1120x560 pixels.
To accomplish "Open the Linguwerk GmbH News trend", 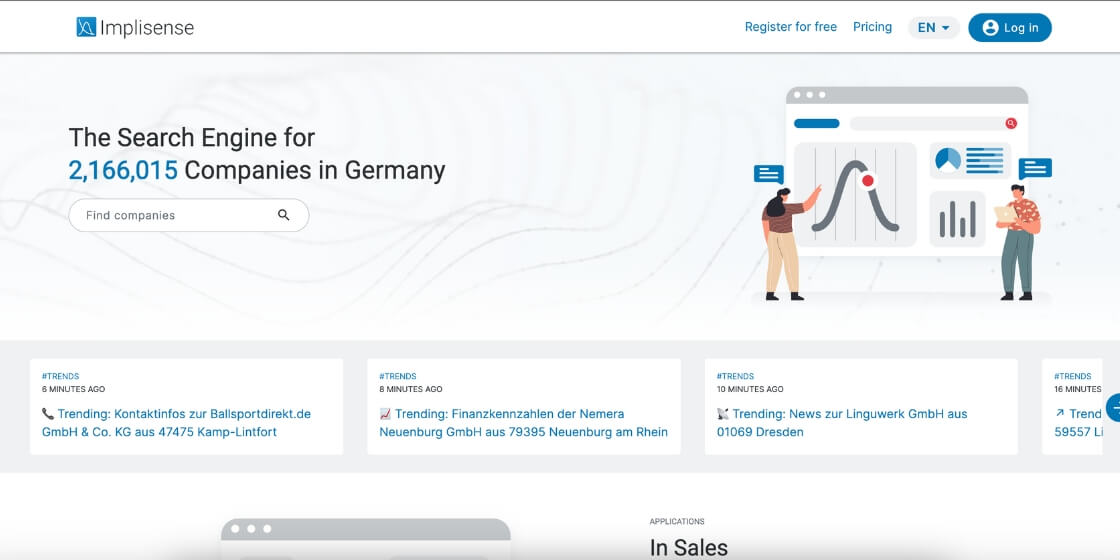I will (842, 423).
